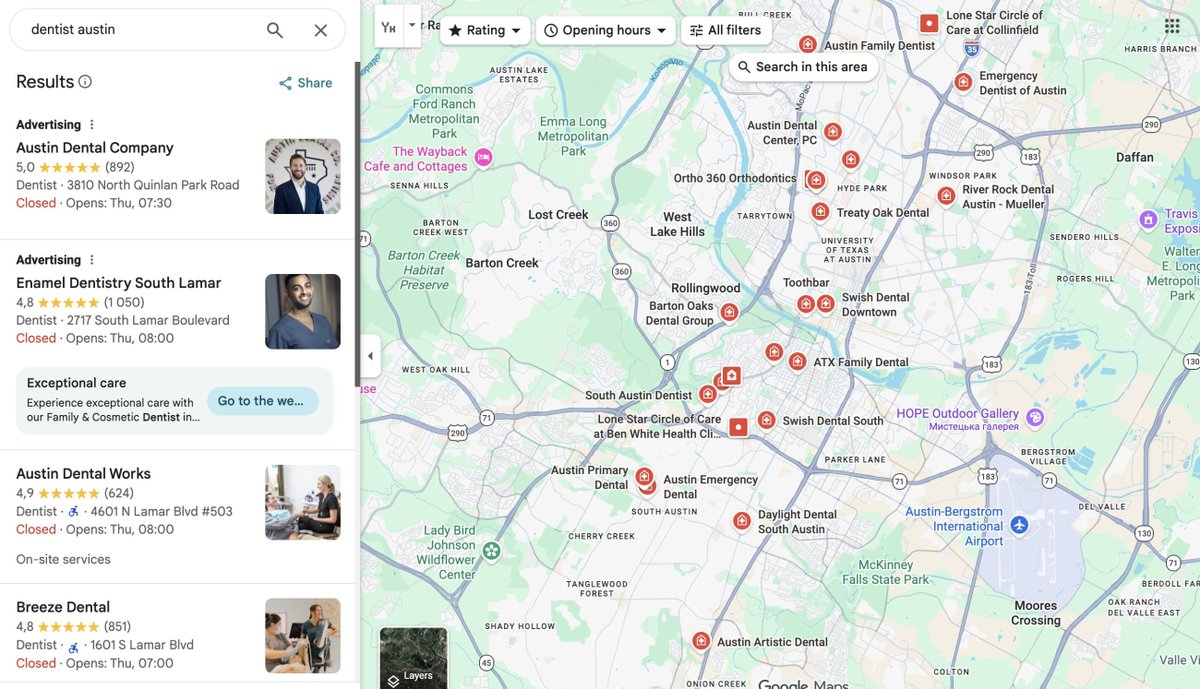Viewport: 1200px width, 689px height.
Task: Select the Swish Dental Downtown pin
Action: tap(825, 302)
